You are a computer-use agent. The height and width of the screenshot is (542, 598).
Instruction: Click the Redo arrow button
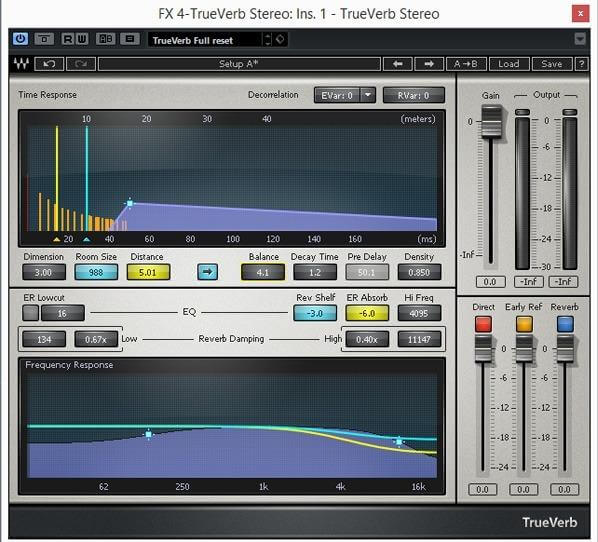[x=81, y=64]
